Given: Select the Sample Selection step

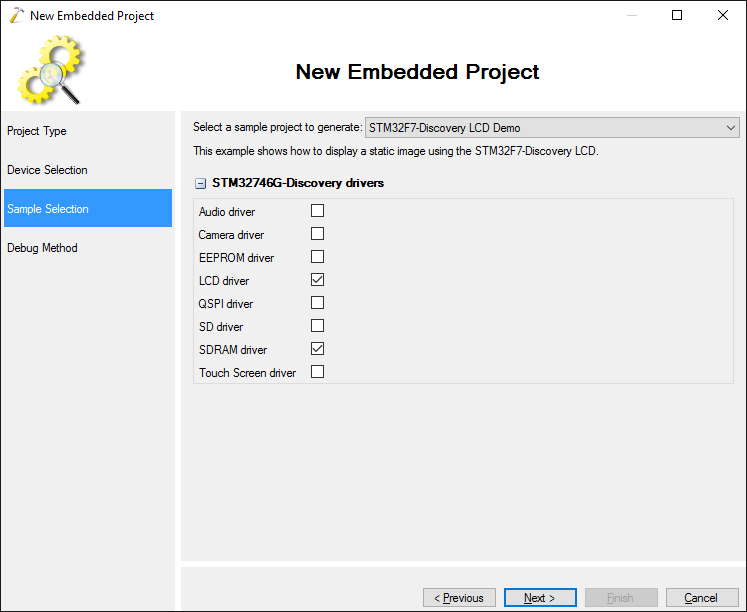Looking at the screenshot, I should (x=88, y=208).
